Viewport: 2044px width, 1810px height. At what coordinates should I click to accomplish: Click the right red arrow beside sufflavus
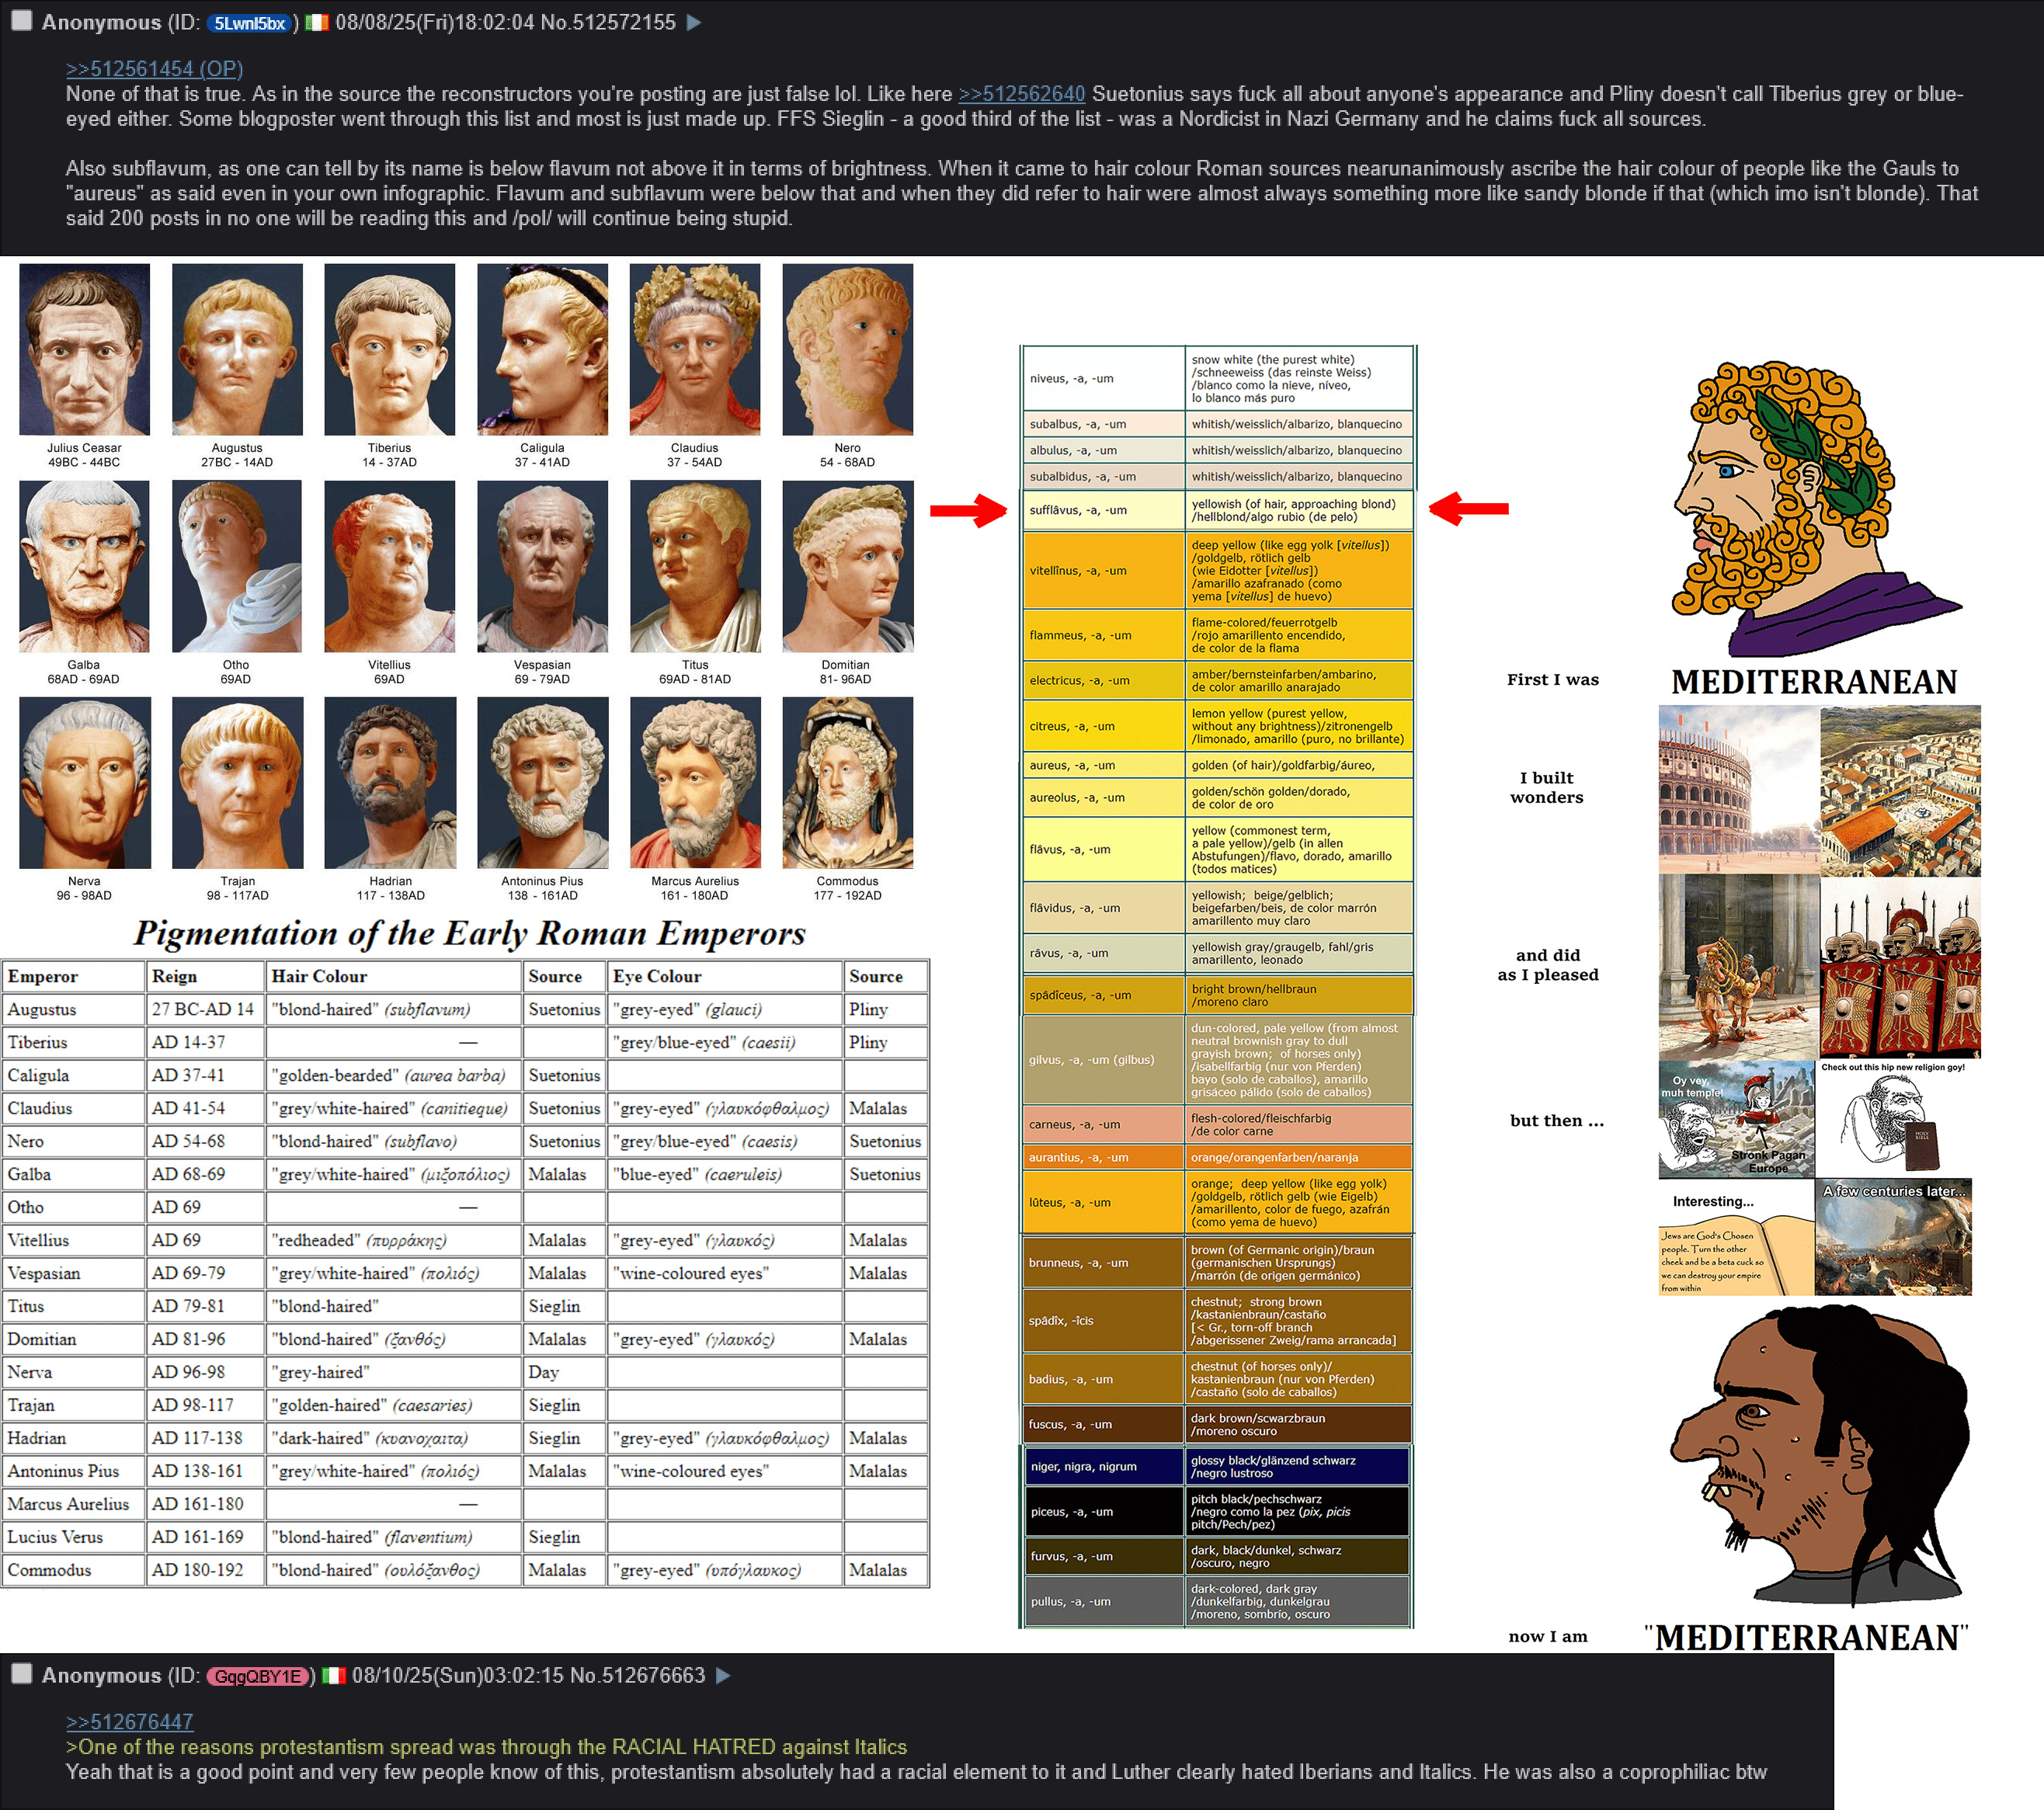pos(1468,509)
